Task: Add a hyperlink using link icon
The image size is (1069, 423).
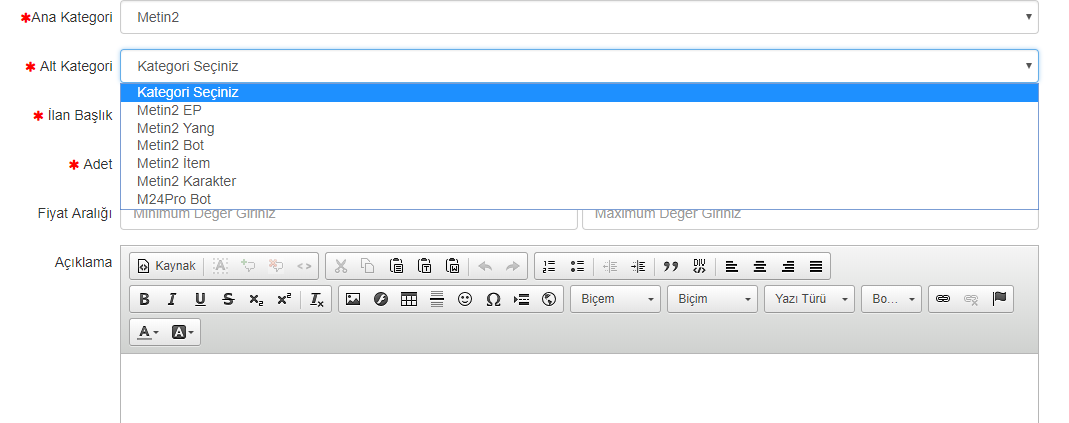Action: click(x=942, y=299)
